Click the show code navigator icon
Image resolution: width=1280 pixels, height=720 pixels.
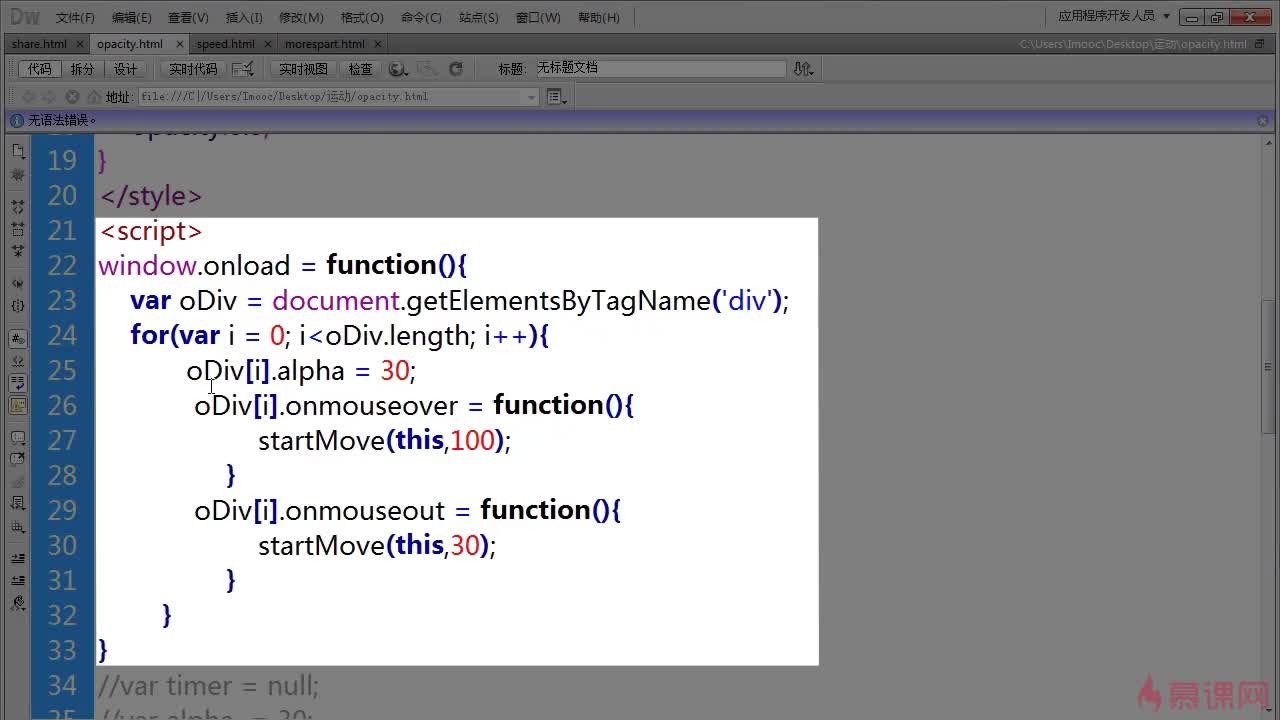coord(18,175)
